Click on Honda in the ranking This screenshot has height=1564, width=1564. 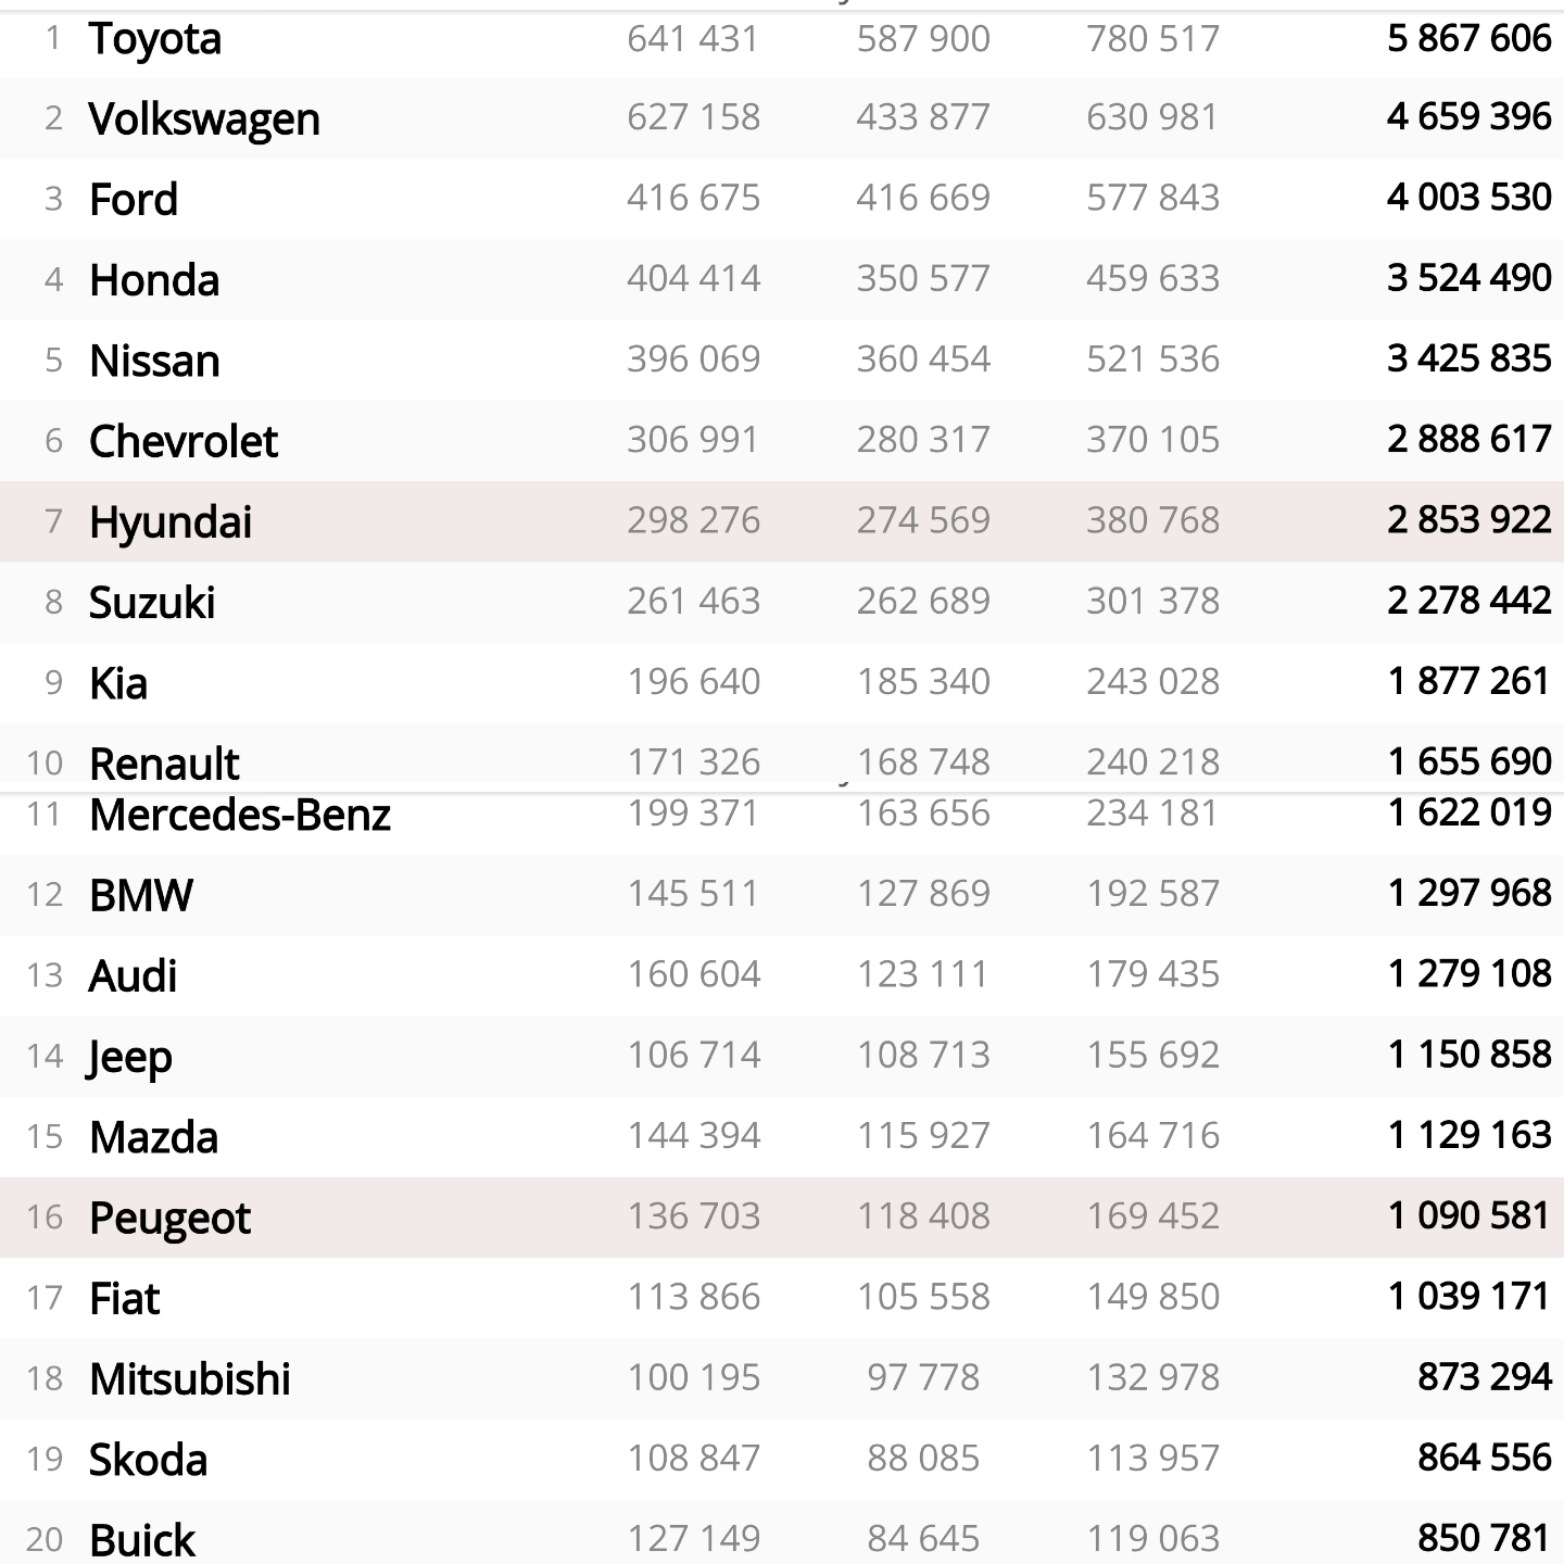pyautogui.click(x=154, y=280)
